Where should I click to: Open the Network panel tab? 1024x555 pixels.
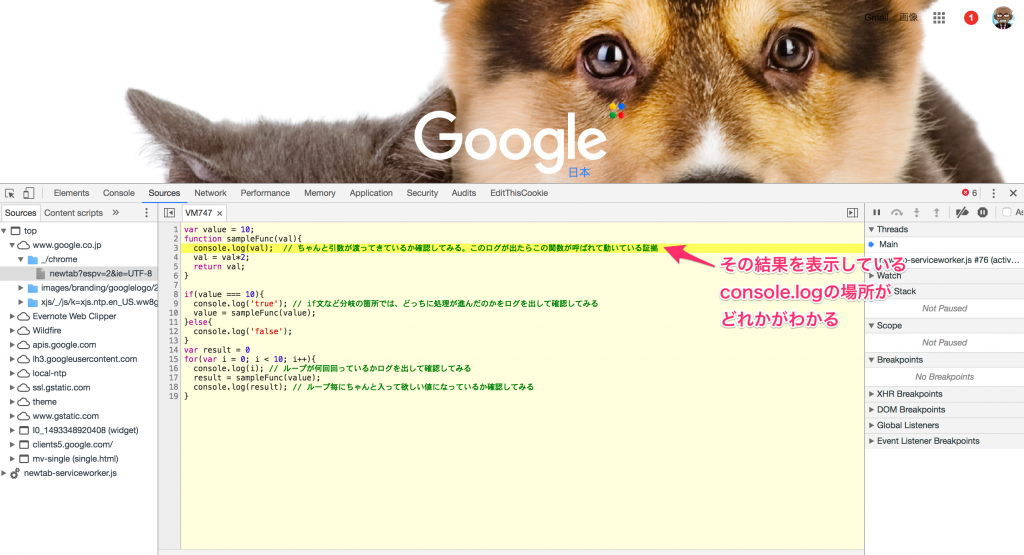[x=210, y=193]
